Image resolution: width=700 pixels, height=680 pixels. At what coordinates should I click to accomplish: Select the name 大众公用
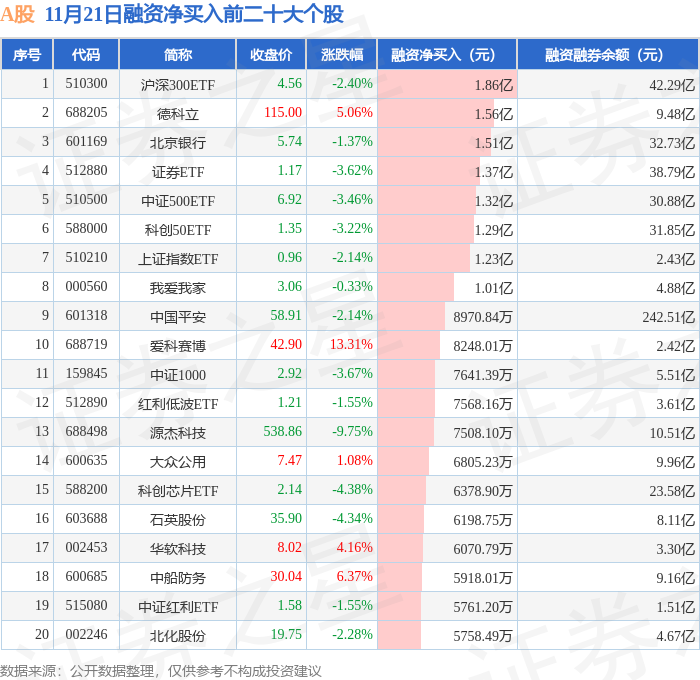pos(178,462)
